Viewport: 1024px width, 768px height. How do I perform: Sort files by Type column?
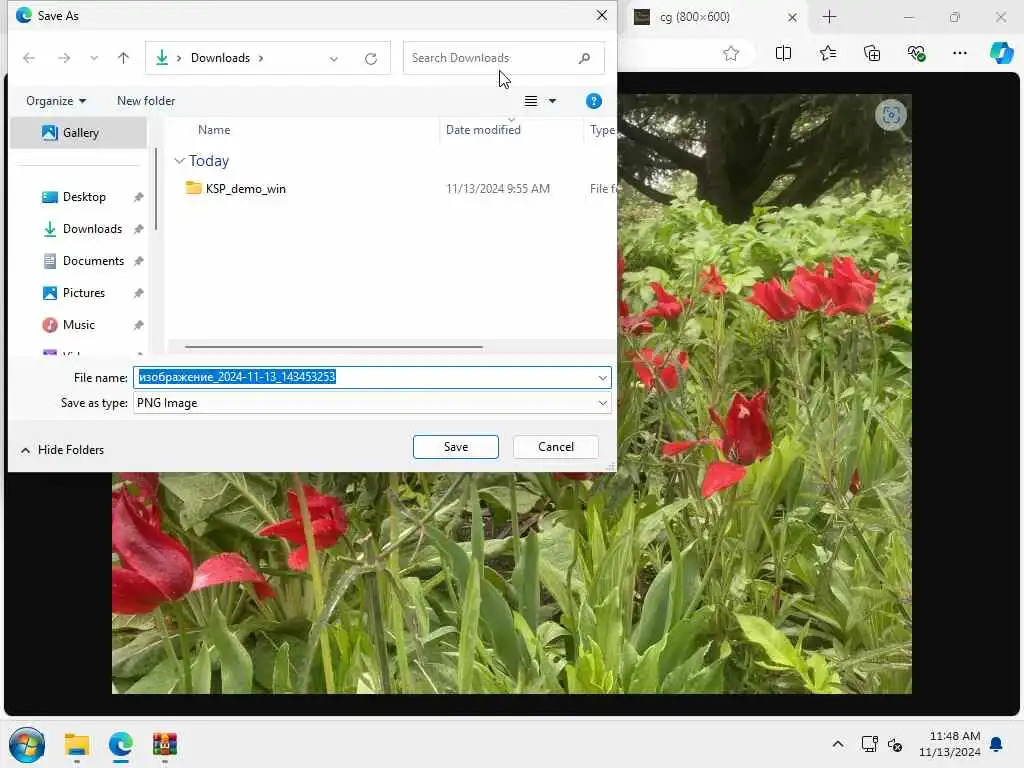[602, 130]
